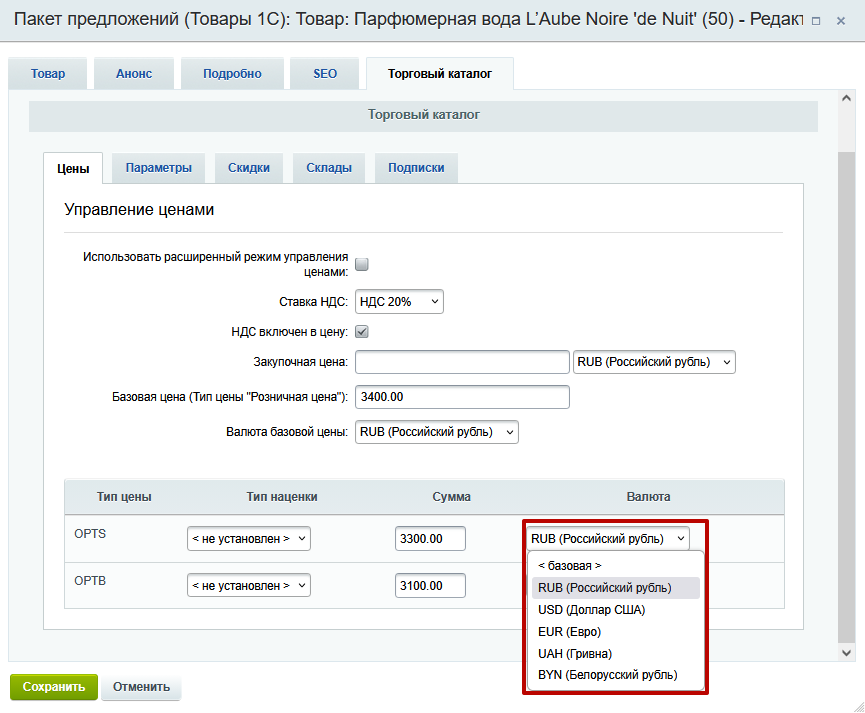Pick BYN (Белорусский рубль) option
This screenshot has height=713, width=865.
pos(607,675)
